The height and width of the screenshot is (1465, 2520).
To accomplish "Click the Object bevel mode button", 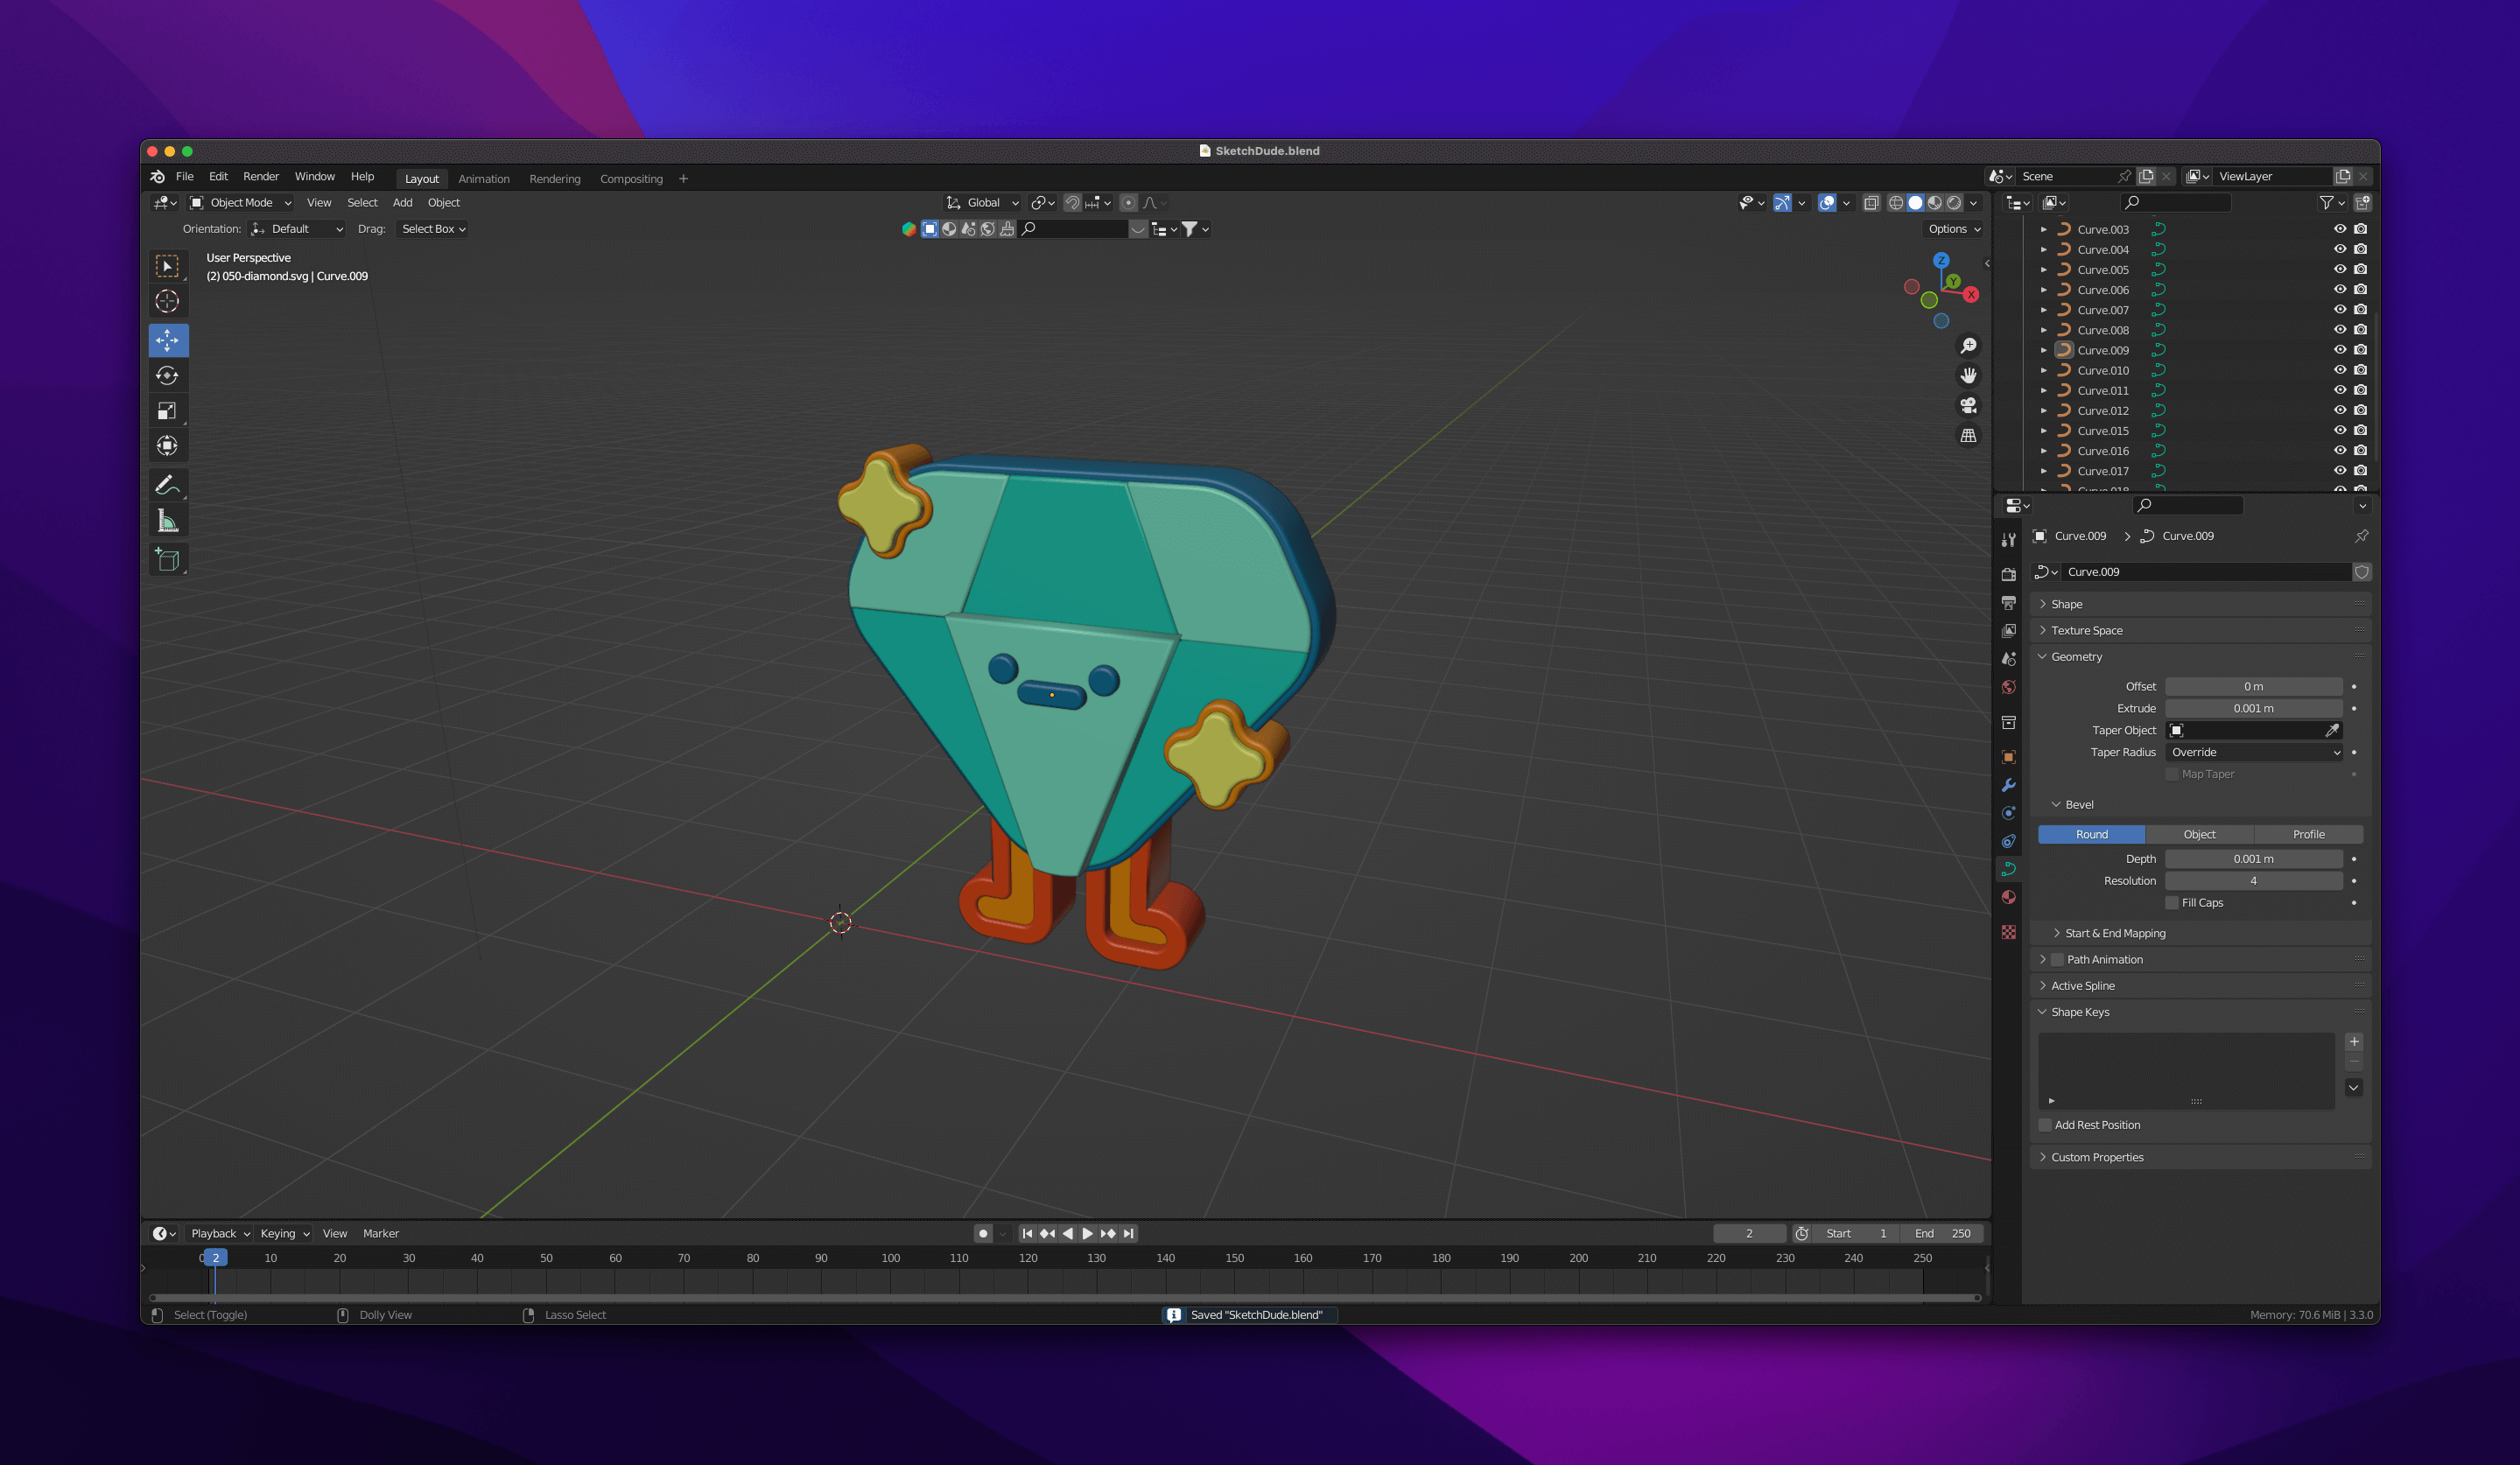I will (2199, 833).
